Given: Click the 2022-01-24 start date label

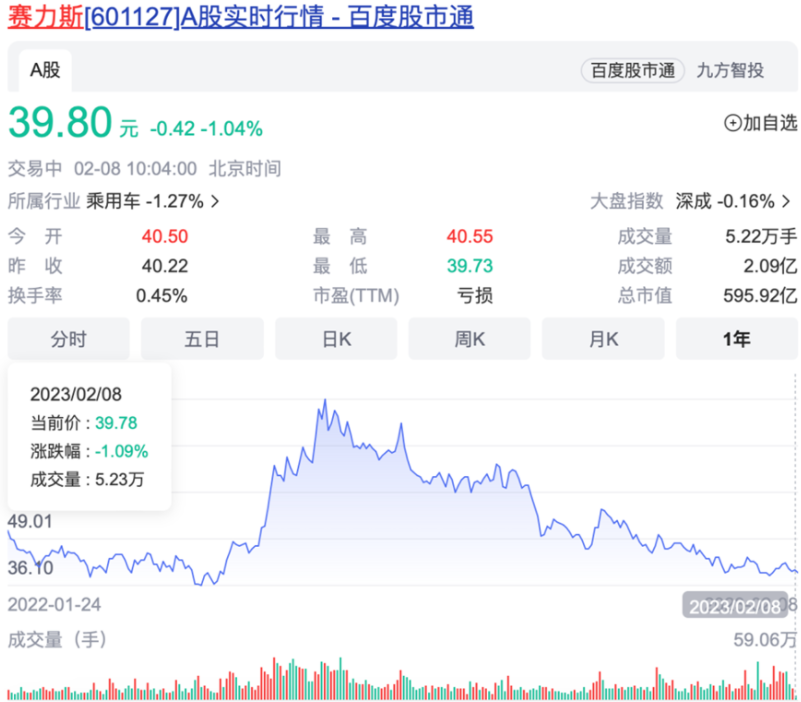Looking at the screenshot, I should pyautogui.click(x=54, y=605).
